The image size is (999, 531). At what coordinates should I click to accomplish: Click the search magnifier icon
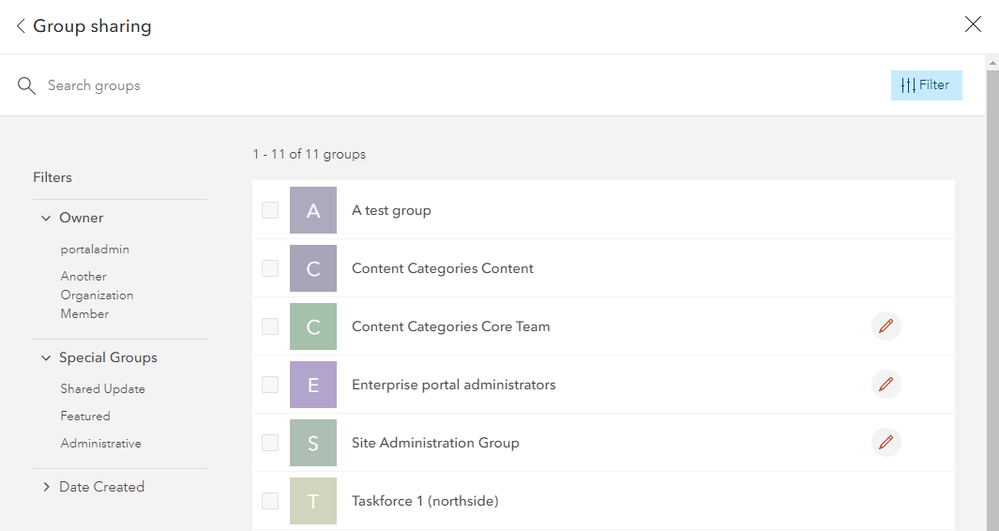27,86
